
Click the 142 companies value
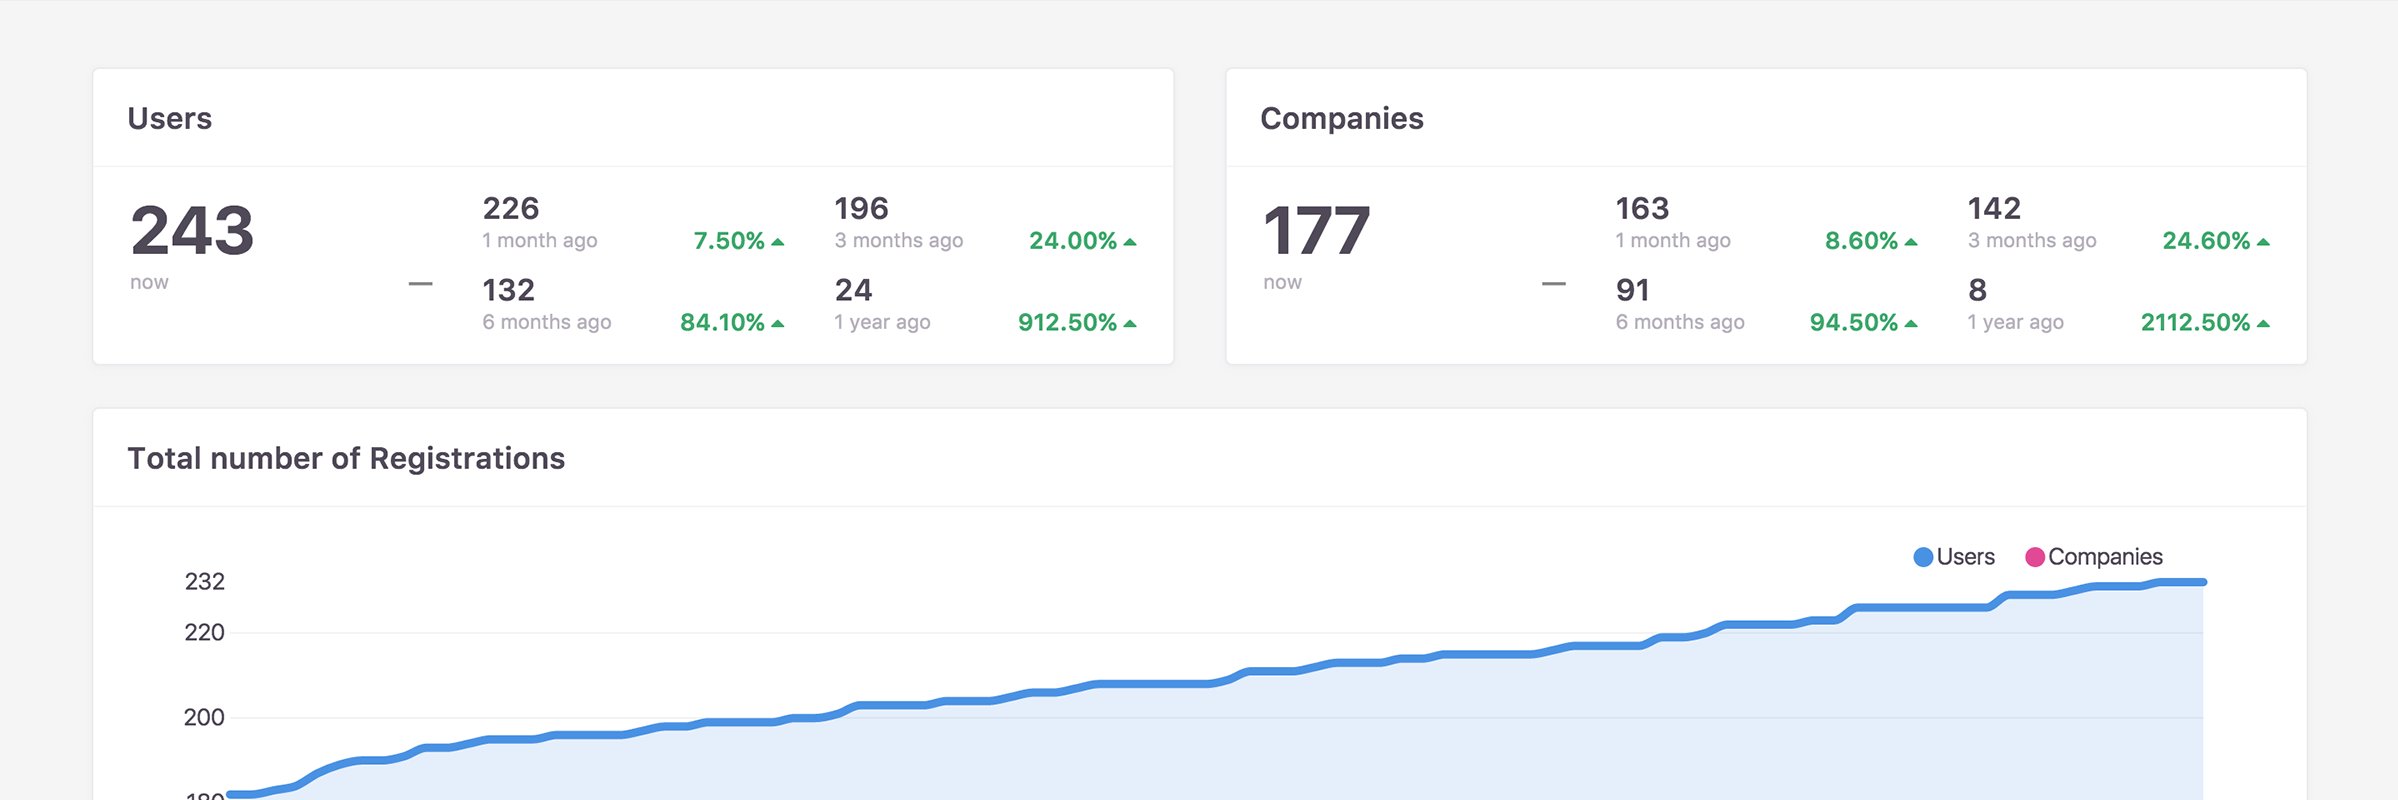(x=1995, y=208)
